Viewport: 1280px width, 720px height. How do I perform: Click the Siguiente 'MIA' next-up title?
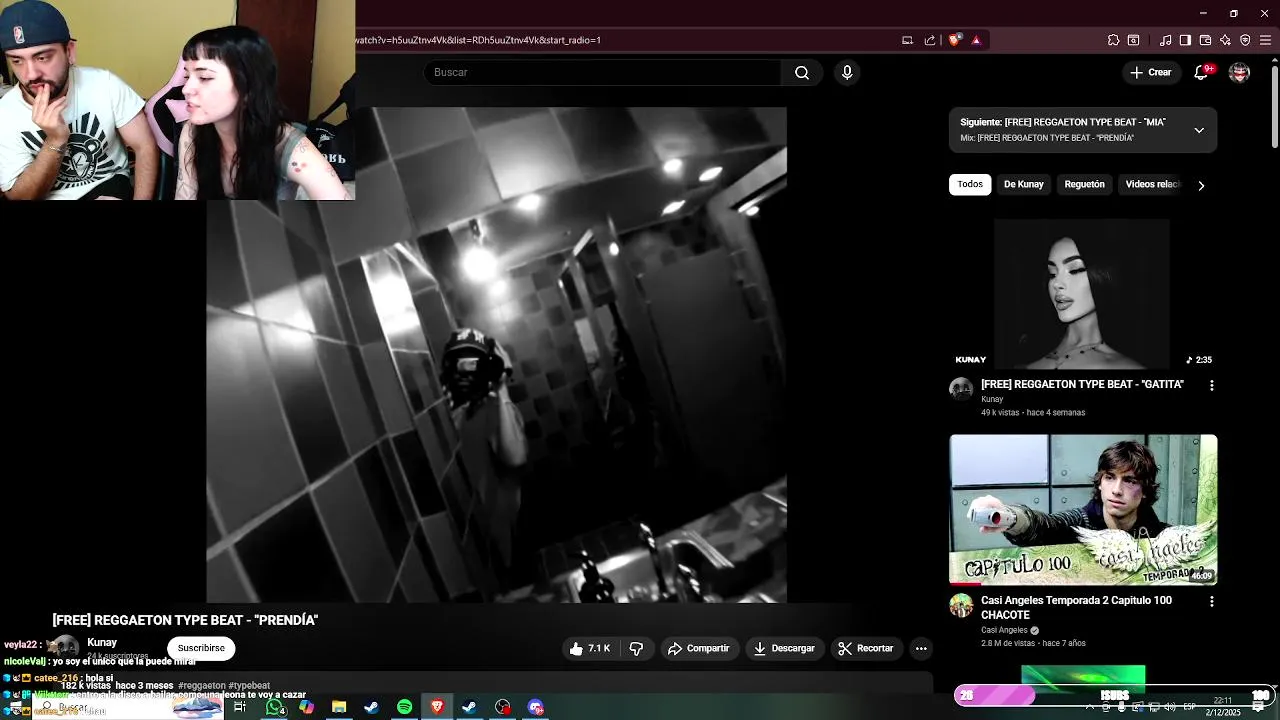coord(1063,122)
